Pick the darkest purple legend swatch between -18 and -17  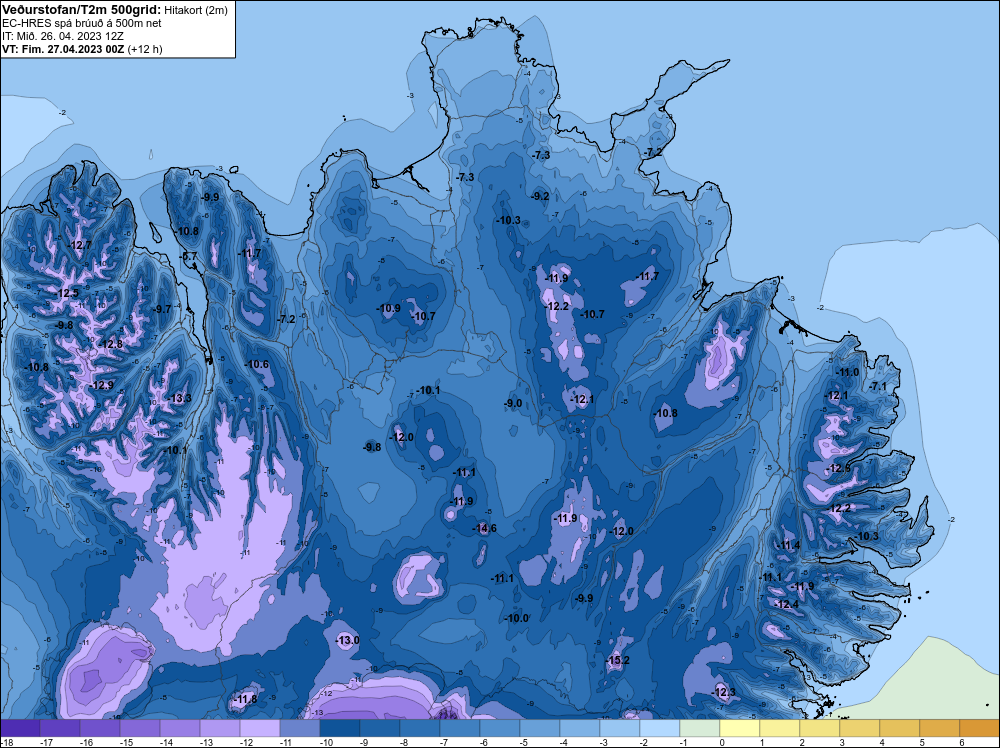pyautogui.click(x=20, y=728)
